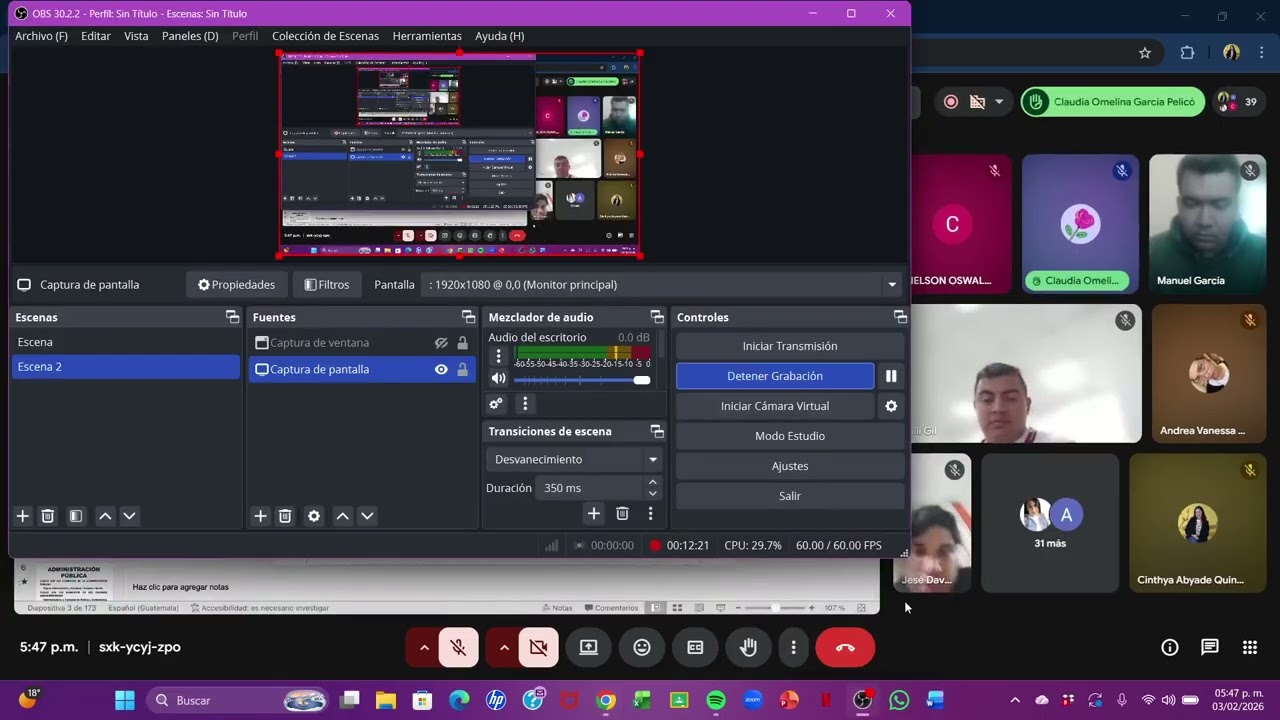The image size is (1280, 720).
Task: Open source properties gear in the Fuentes panel
Action: tap(314, 516)
